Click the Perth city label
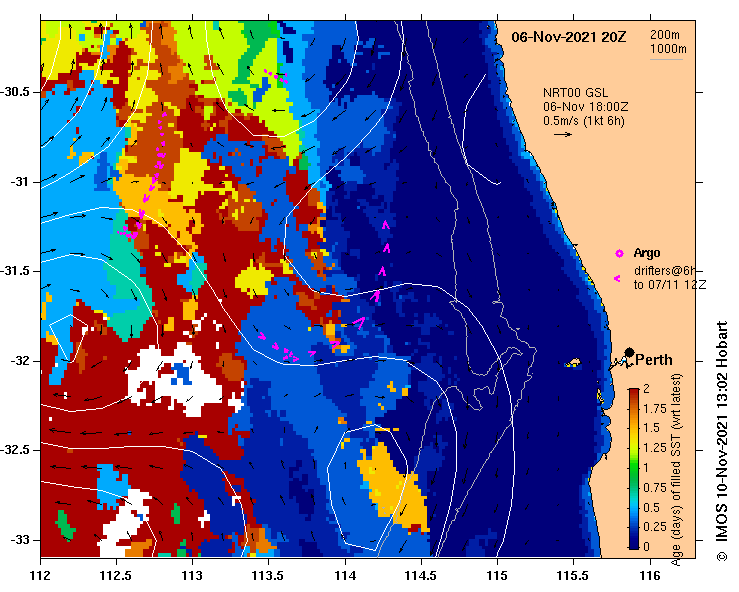This screenshot has width=739, height=592. [654, 360]
